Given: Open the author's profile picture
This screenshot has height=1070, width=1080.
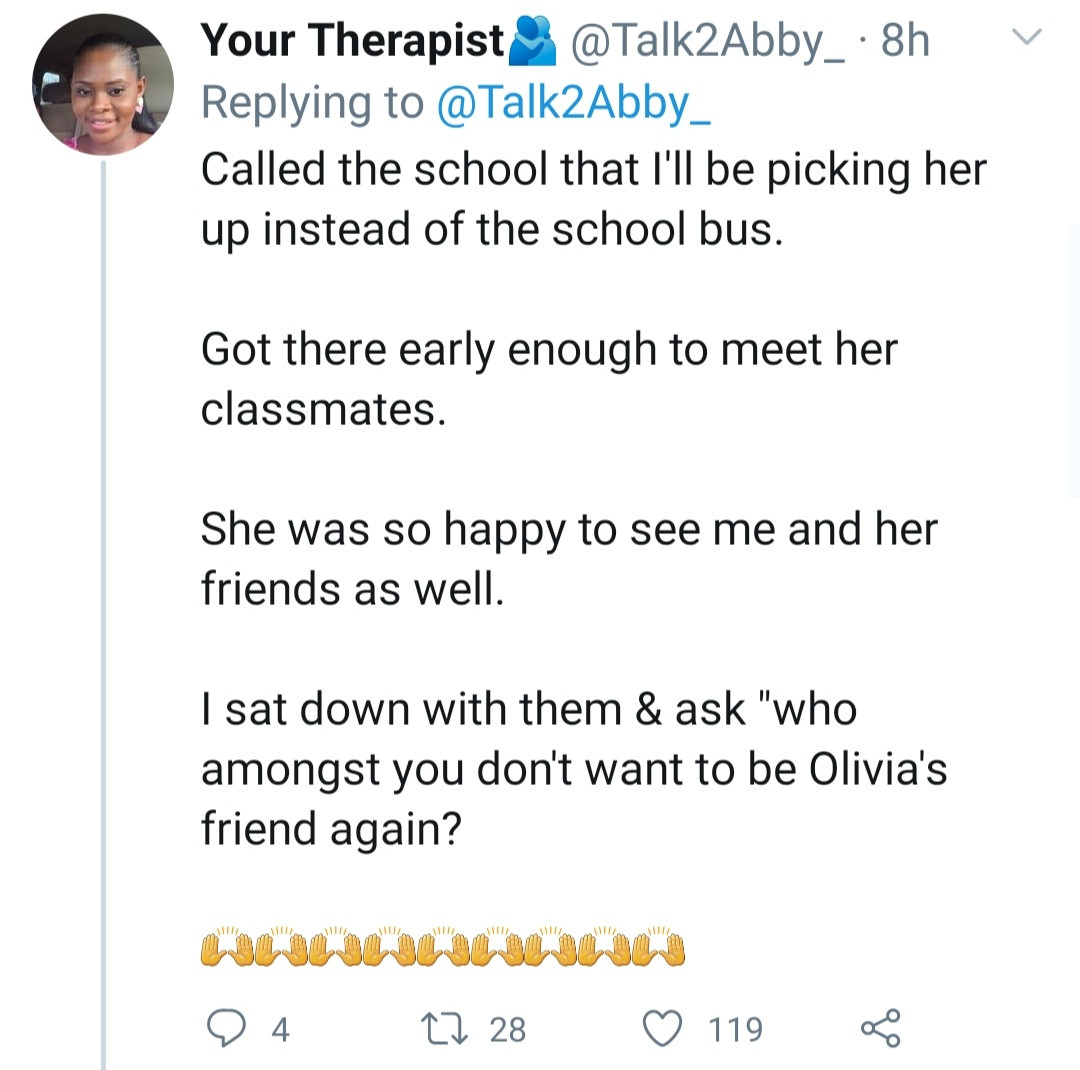Looking at the screenshot, I should [x=103, y=83].
